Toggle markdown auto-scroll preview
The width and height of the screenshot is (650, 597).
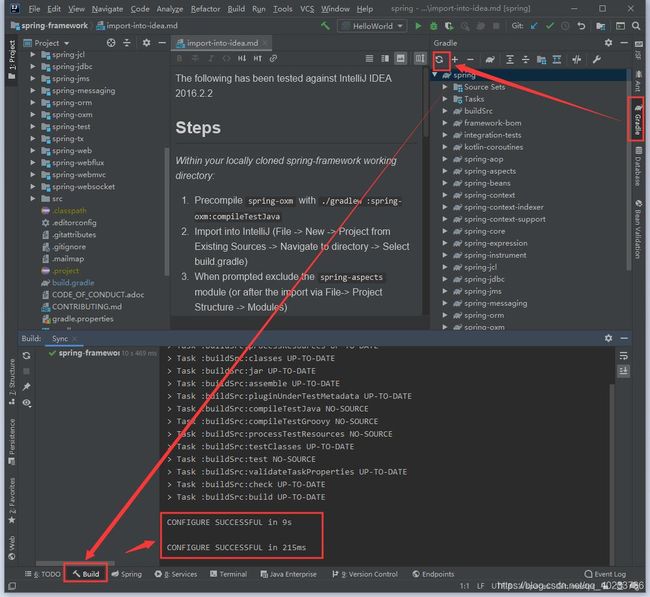(420, 58)
